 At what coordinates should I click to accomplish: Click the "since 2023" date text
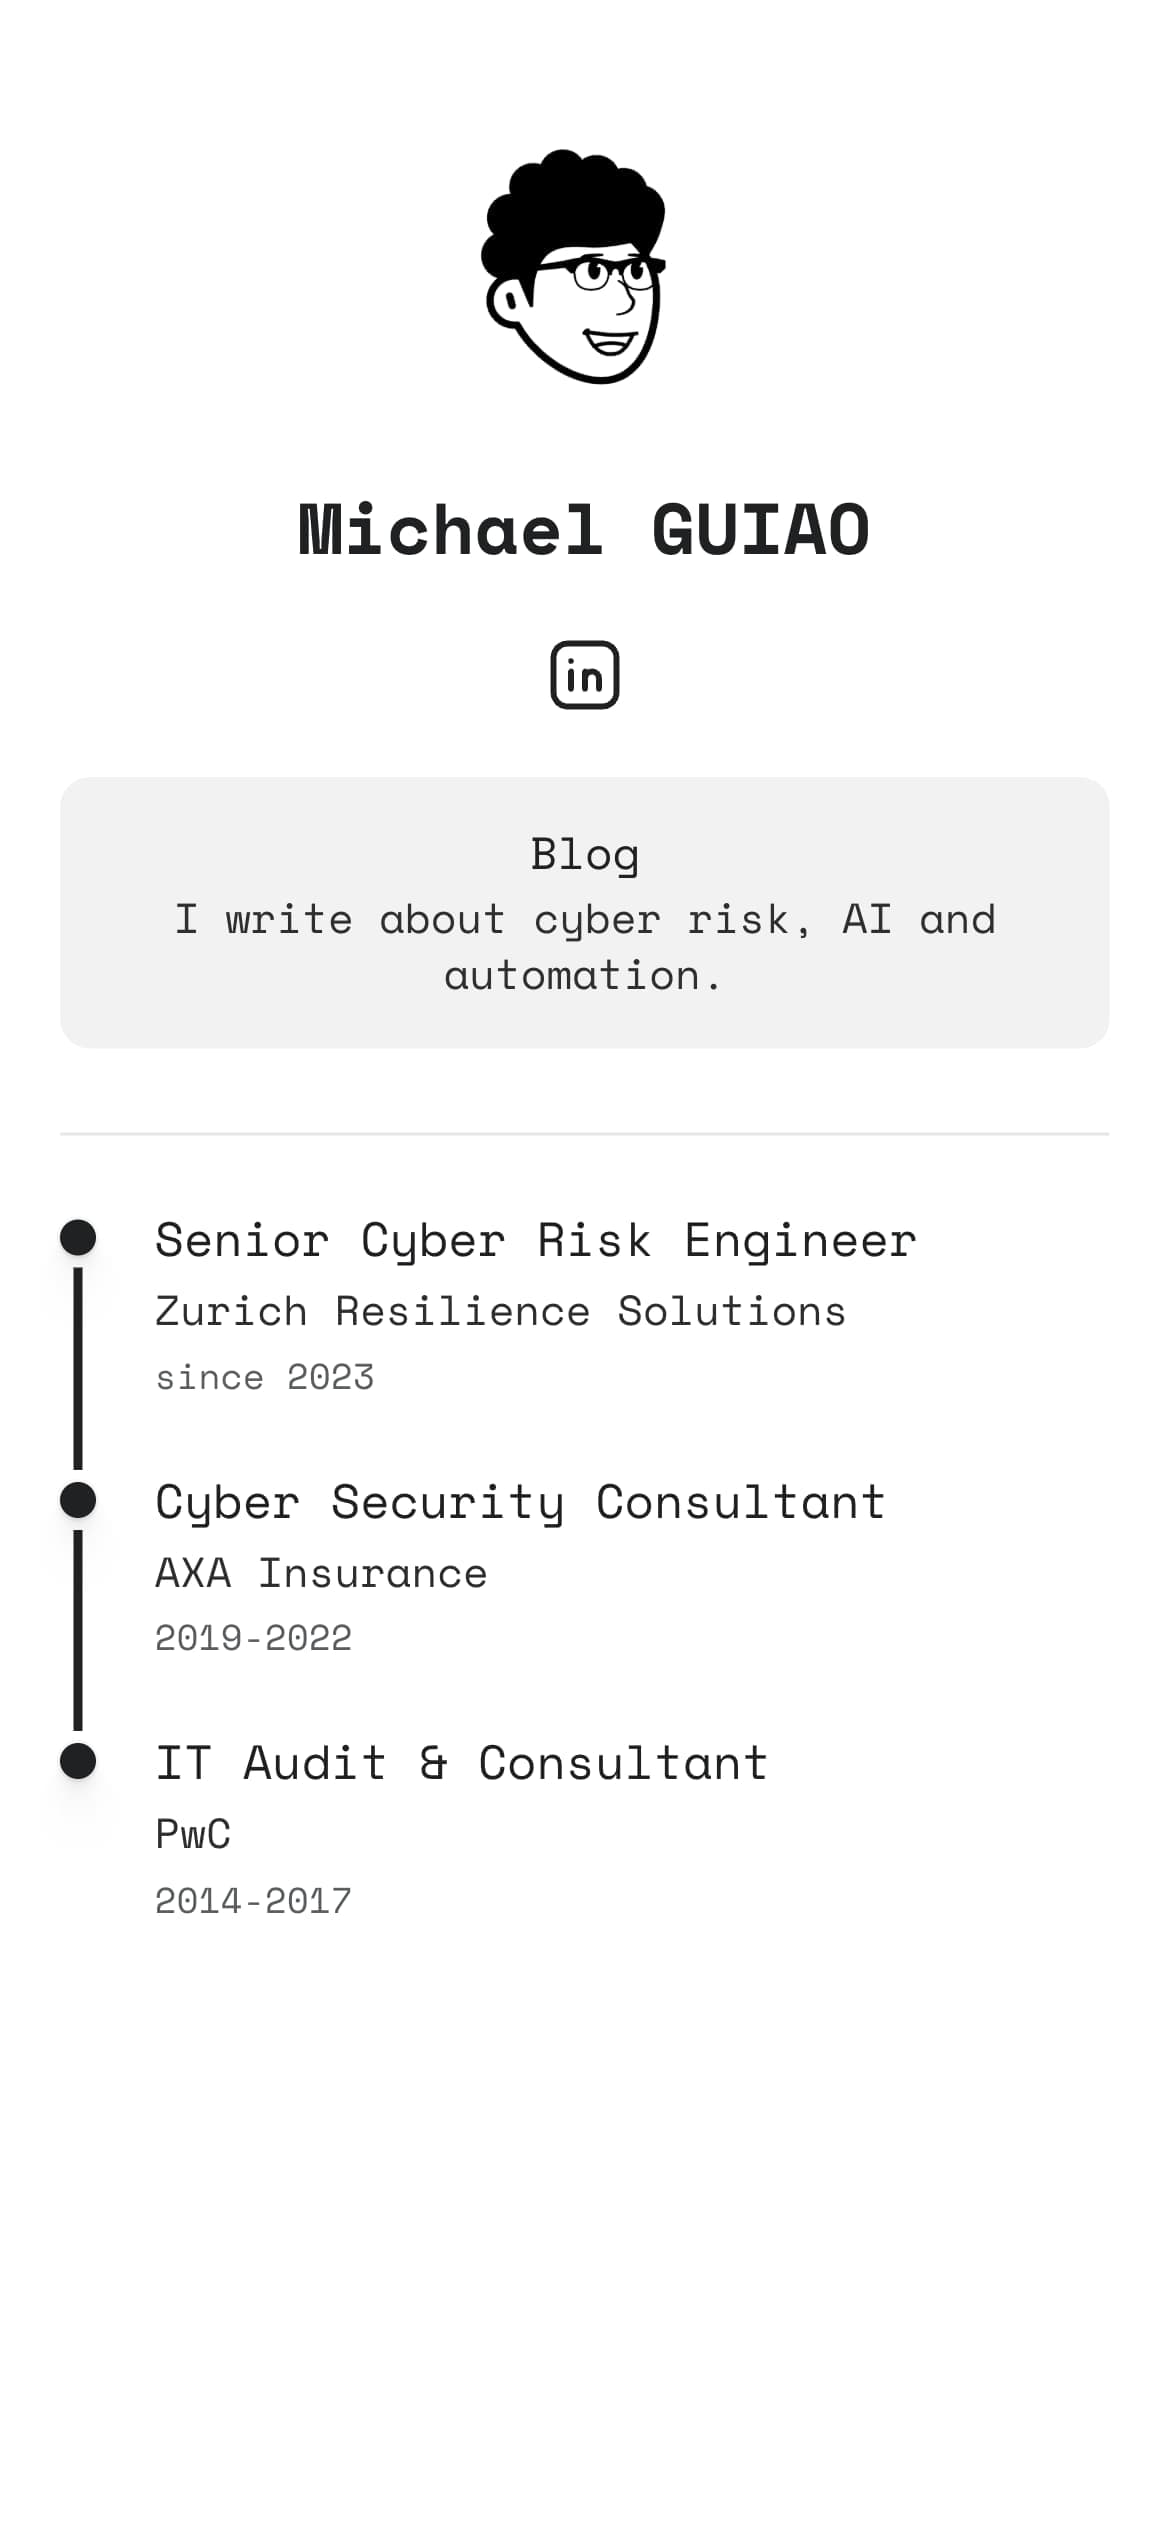pos(264,1377)
